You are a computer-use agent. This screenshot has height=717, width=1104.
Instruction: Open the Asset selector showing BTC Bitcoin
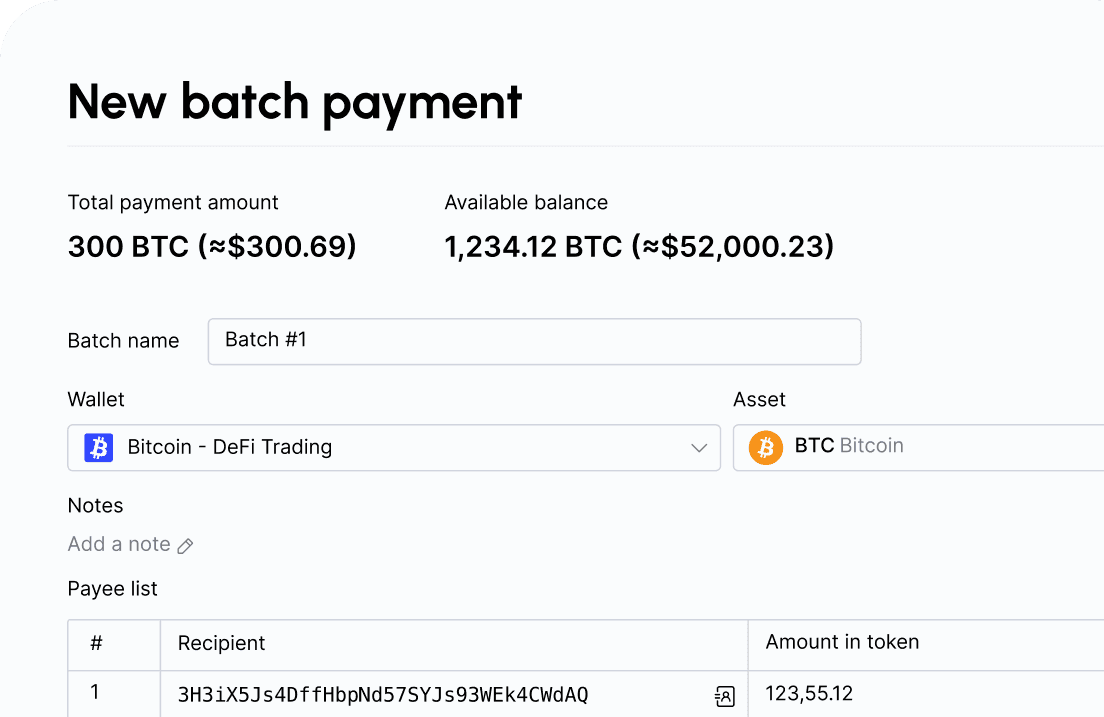[x=918, y=447]
